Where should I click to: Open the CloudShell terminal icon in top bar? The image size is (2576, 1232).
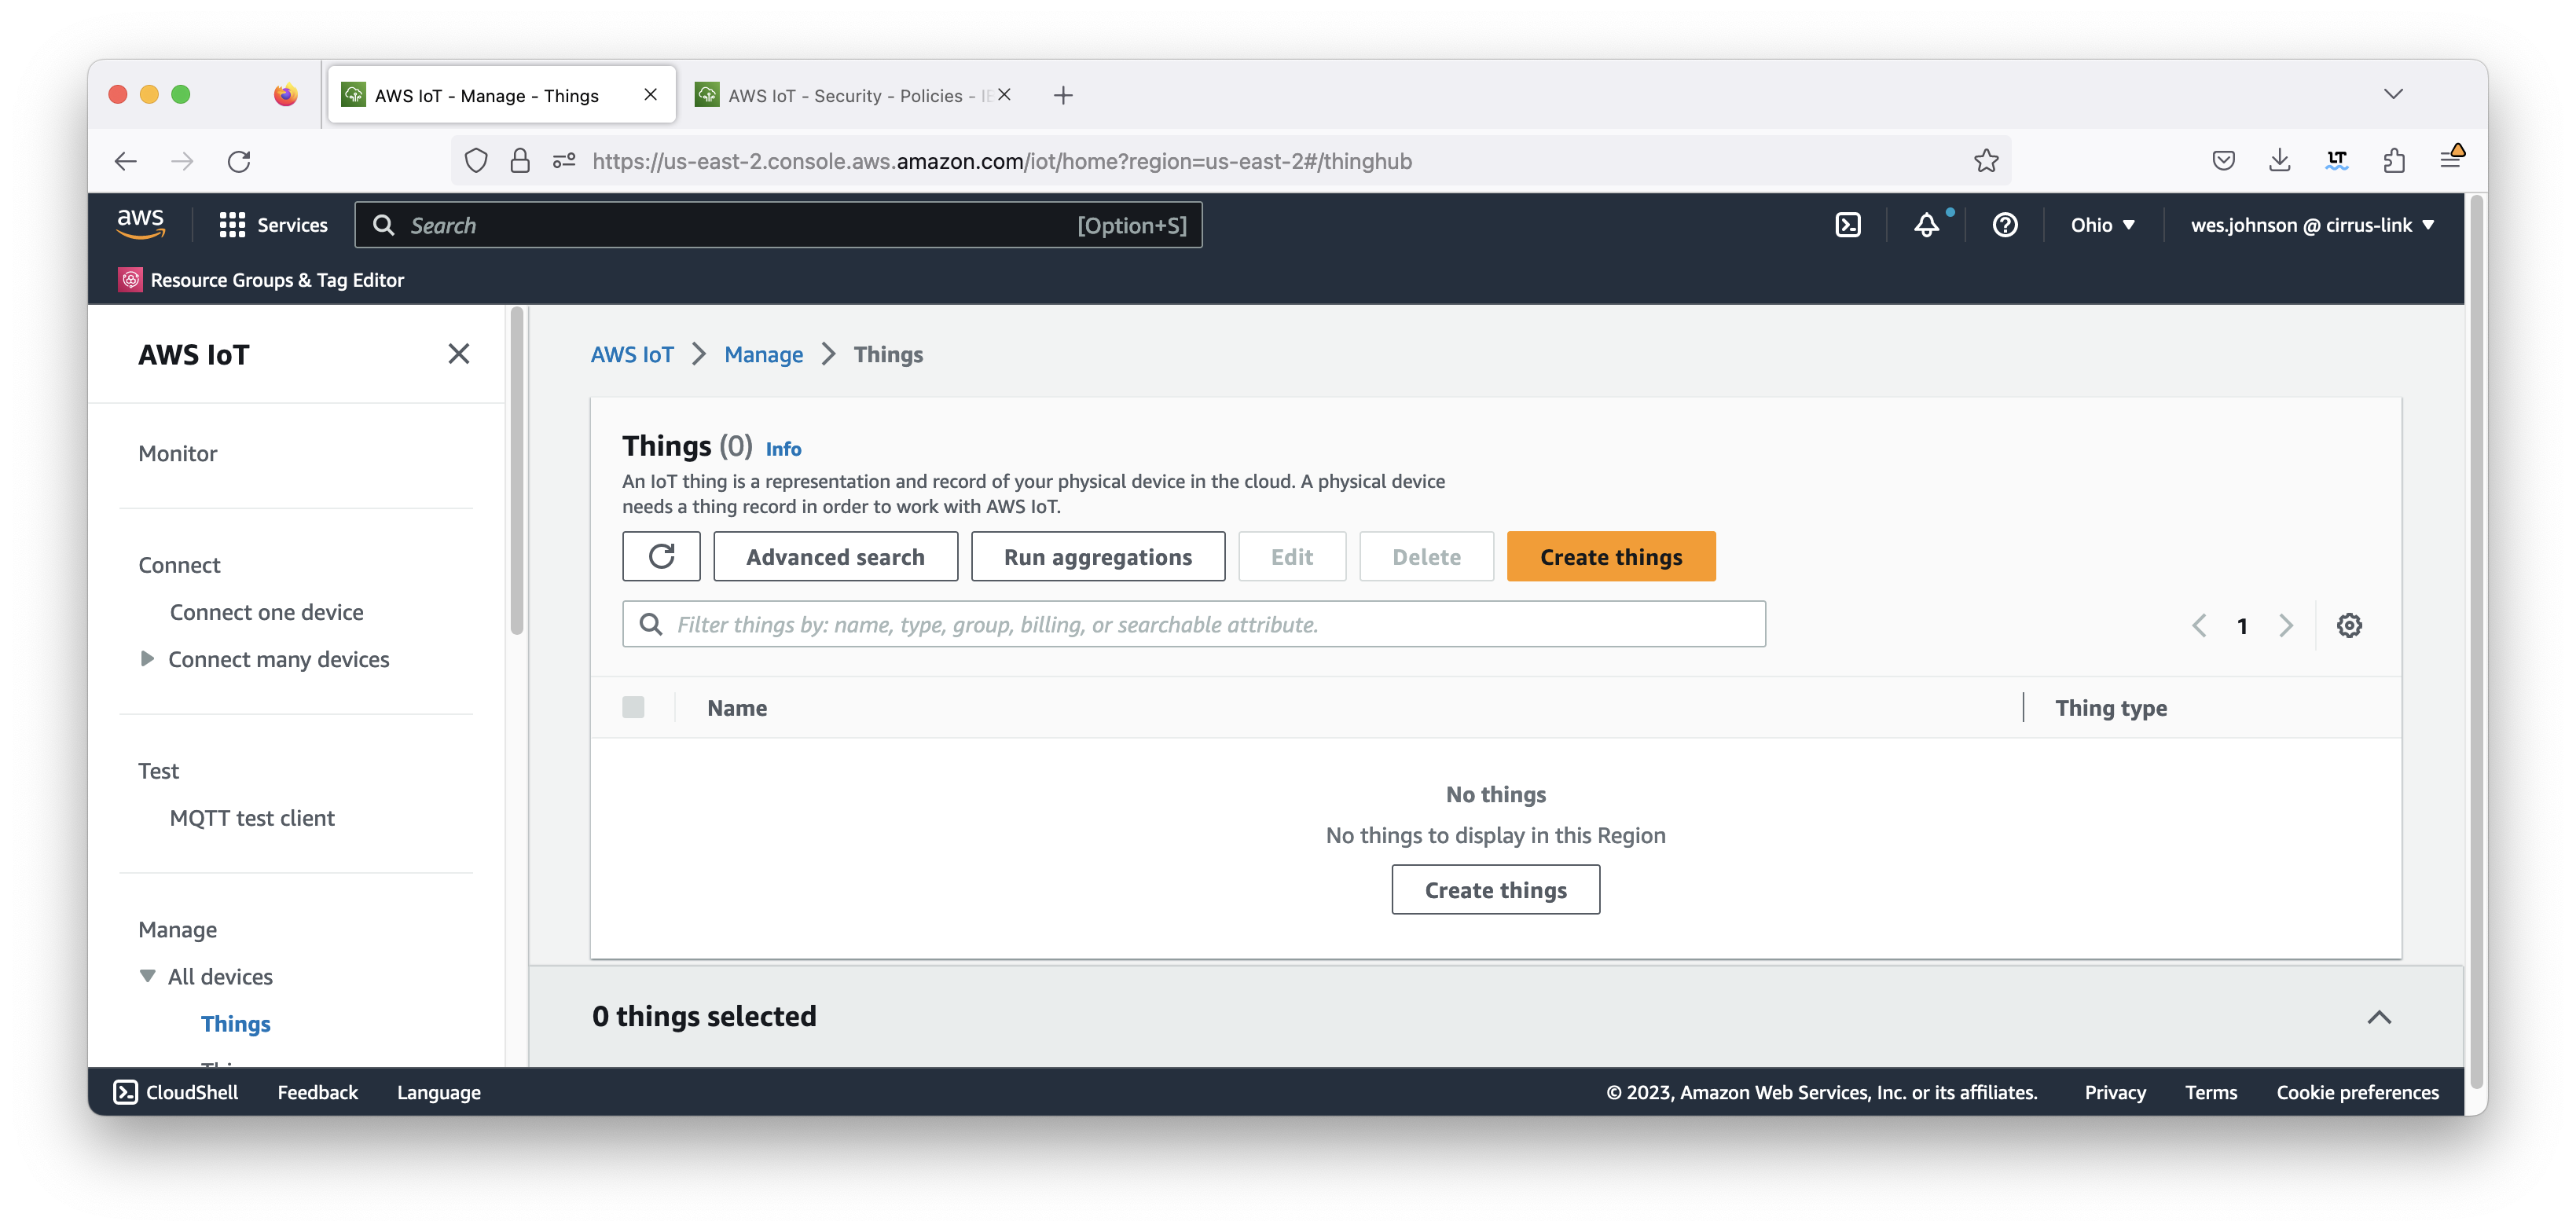1848,225
